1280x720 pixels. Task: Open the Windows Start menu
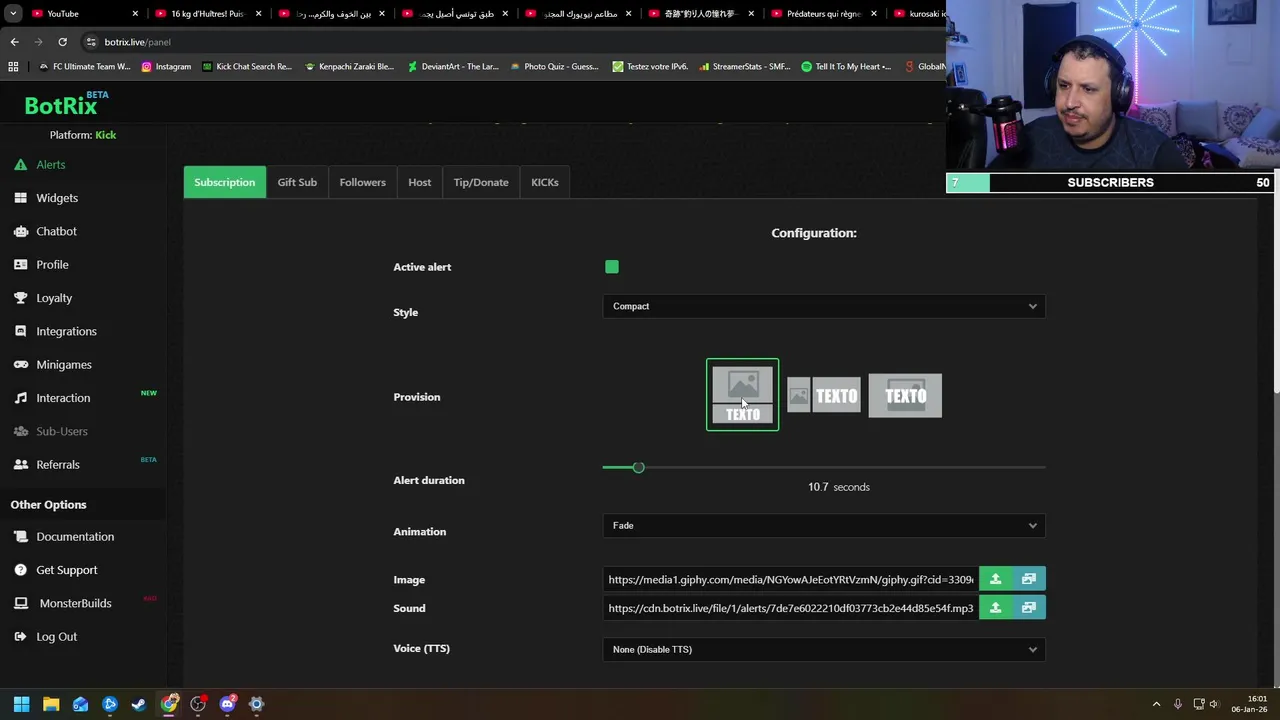point(21,704)
